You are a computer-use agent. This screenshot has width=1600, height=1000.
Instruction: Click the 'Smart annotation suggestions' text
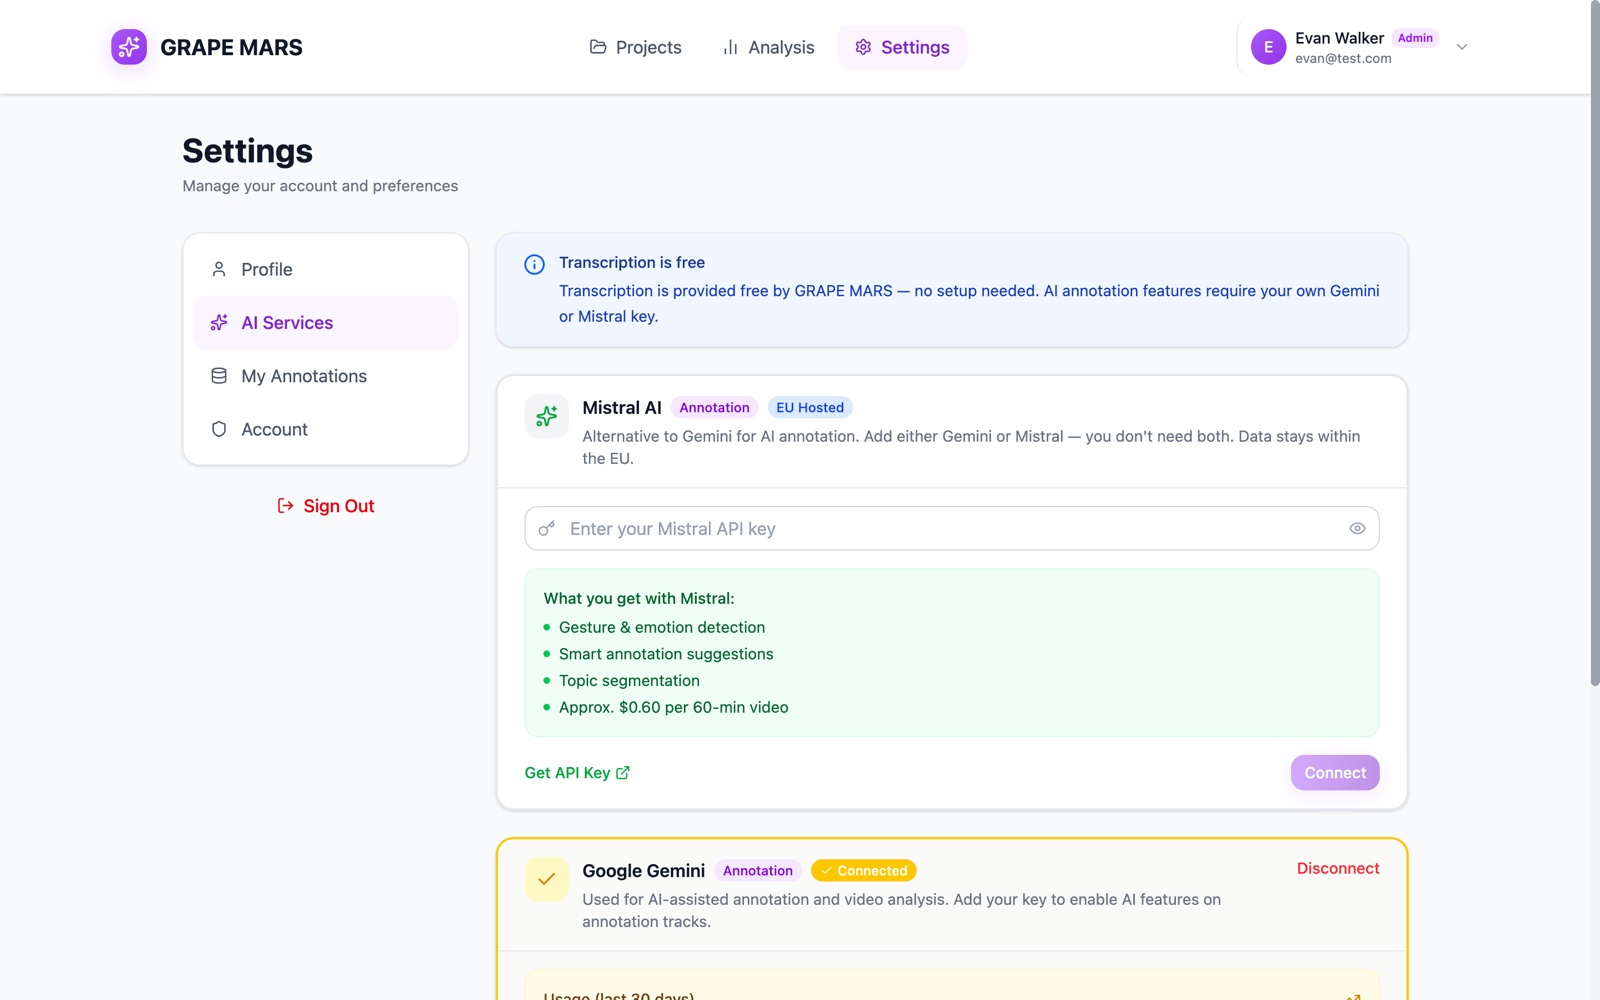(x=666, y=654)
